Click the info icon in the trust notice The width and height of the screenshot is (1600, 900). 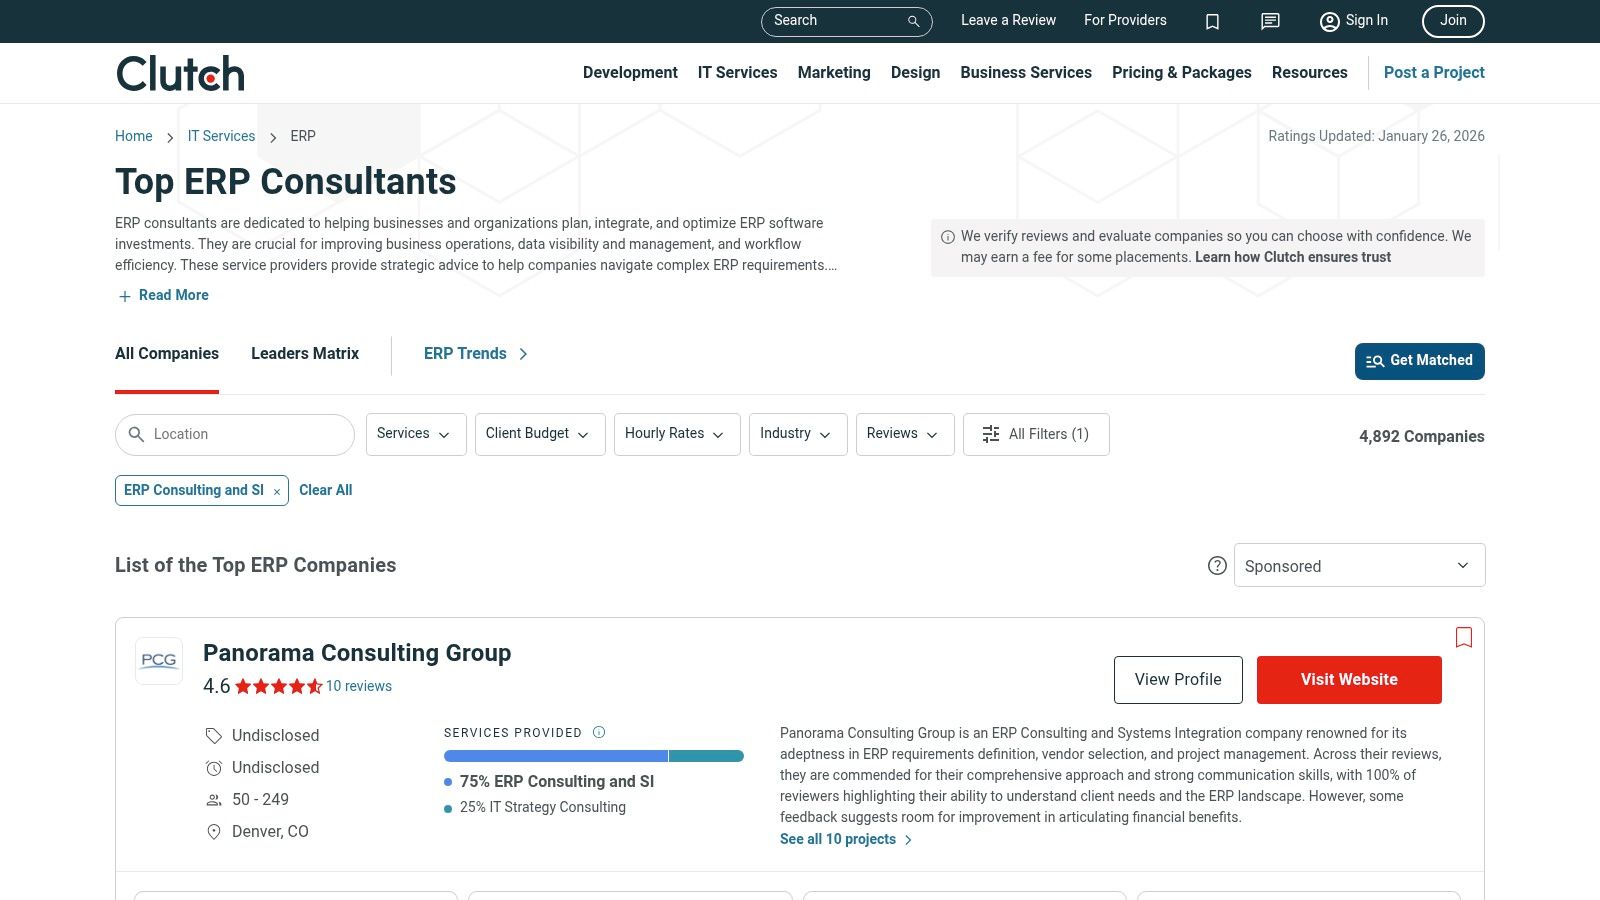click(947, 236)
